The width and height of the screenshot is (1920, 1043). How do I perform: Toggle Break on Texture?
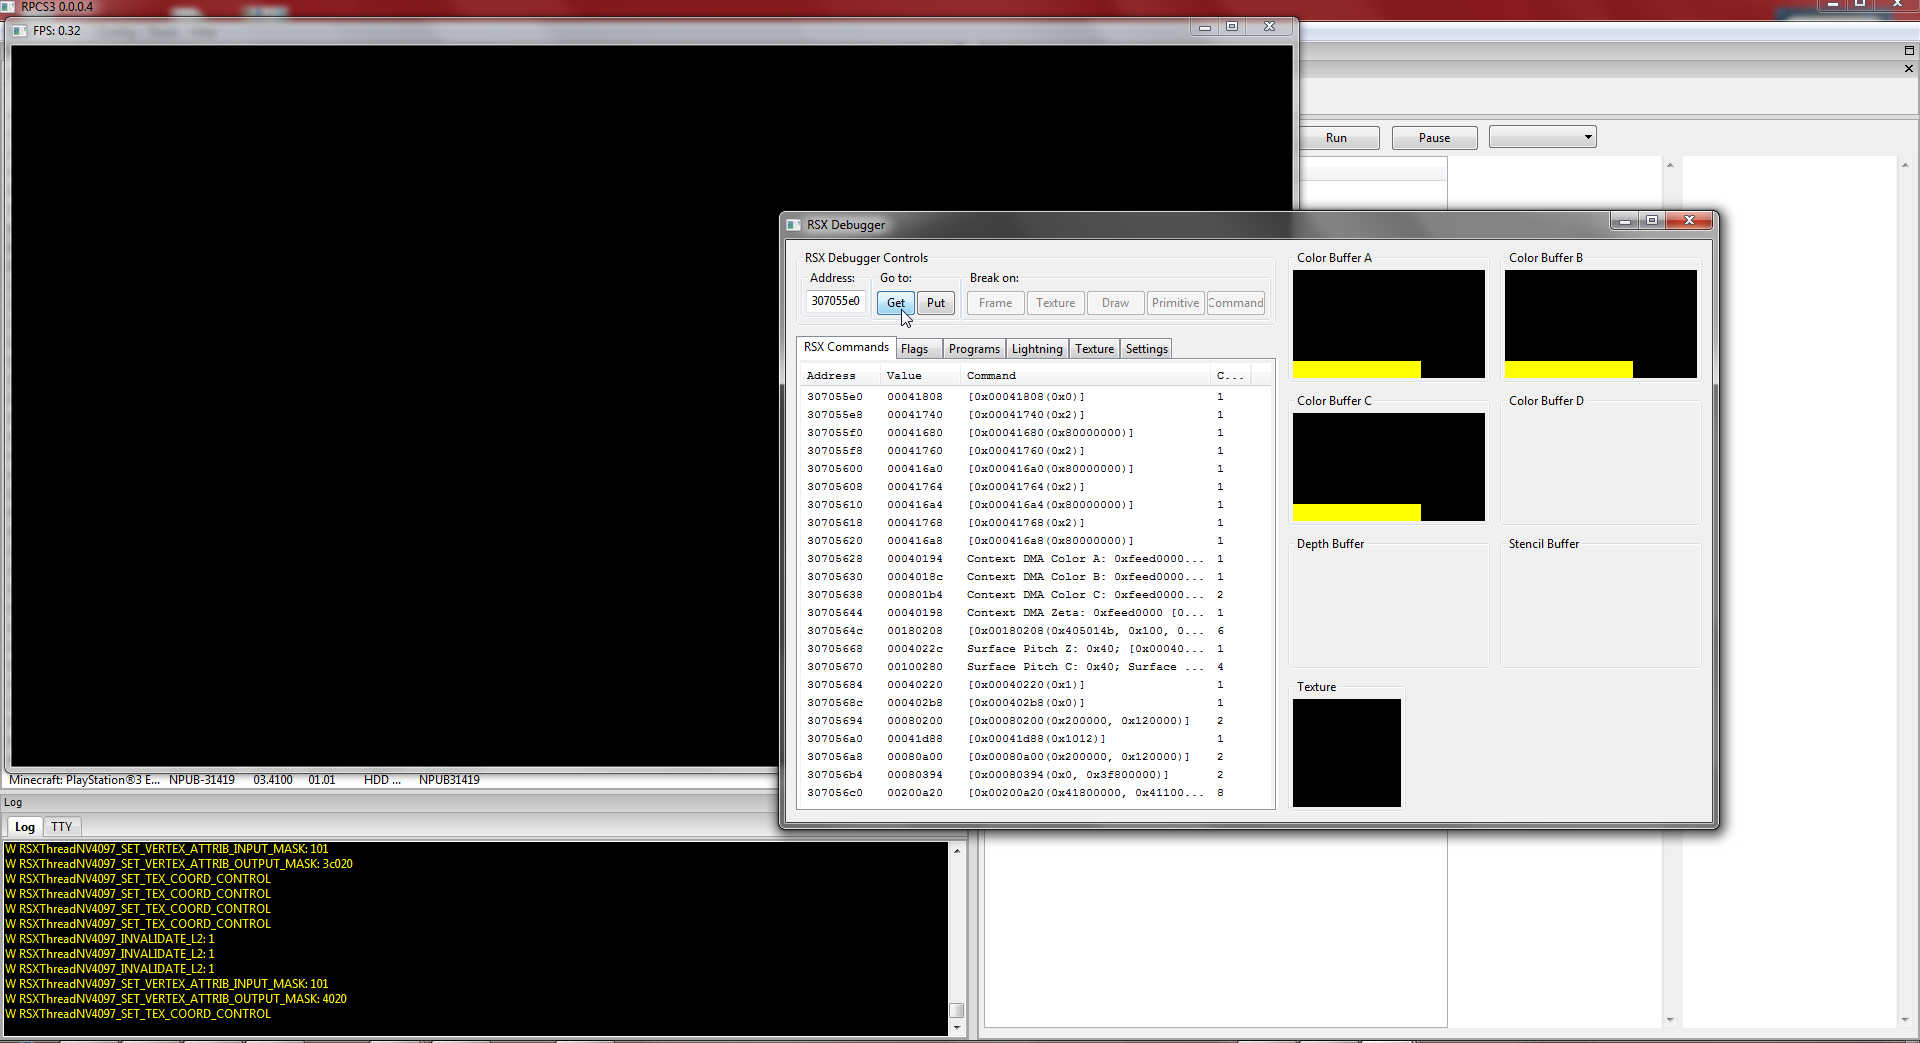click(x=1055, y=303)
